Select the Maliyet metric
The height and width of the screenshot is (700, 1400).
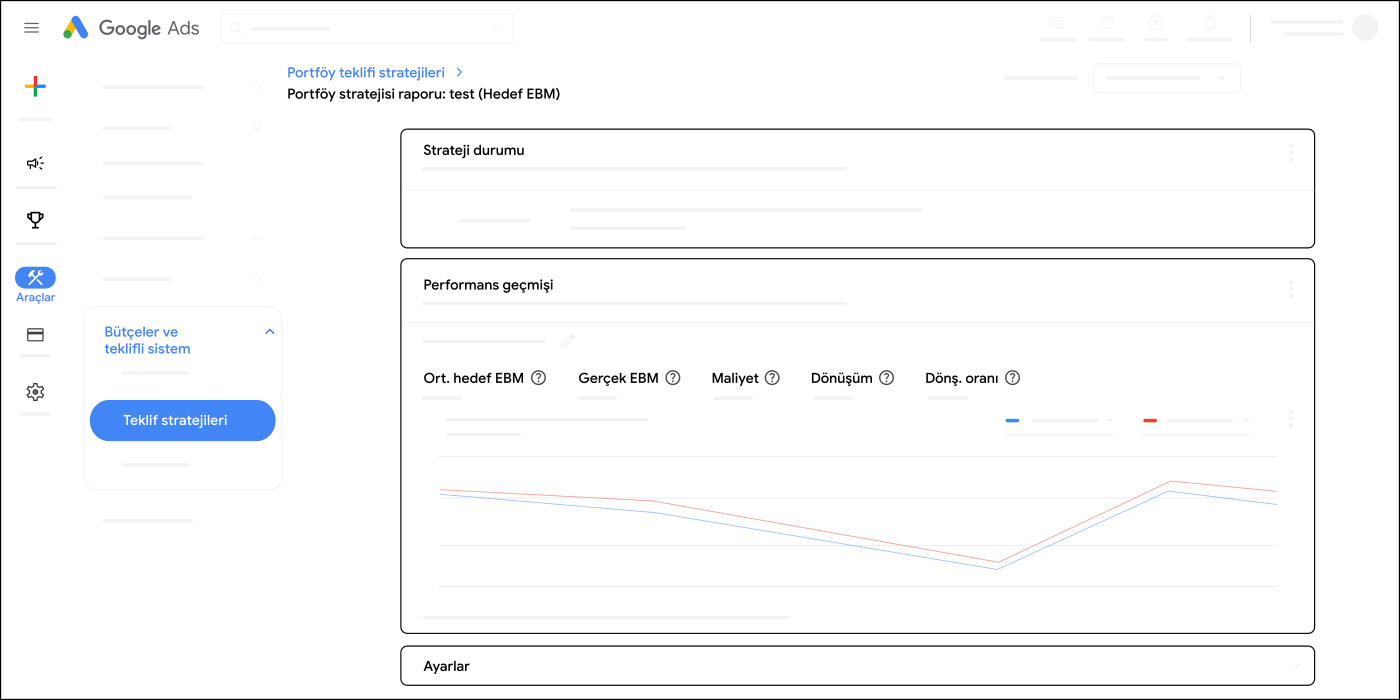[x=735, y=378]
